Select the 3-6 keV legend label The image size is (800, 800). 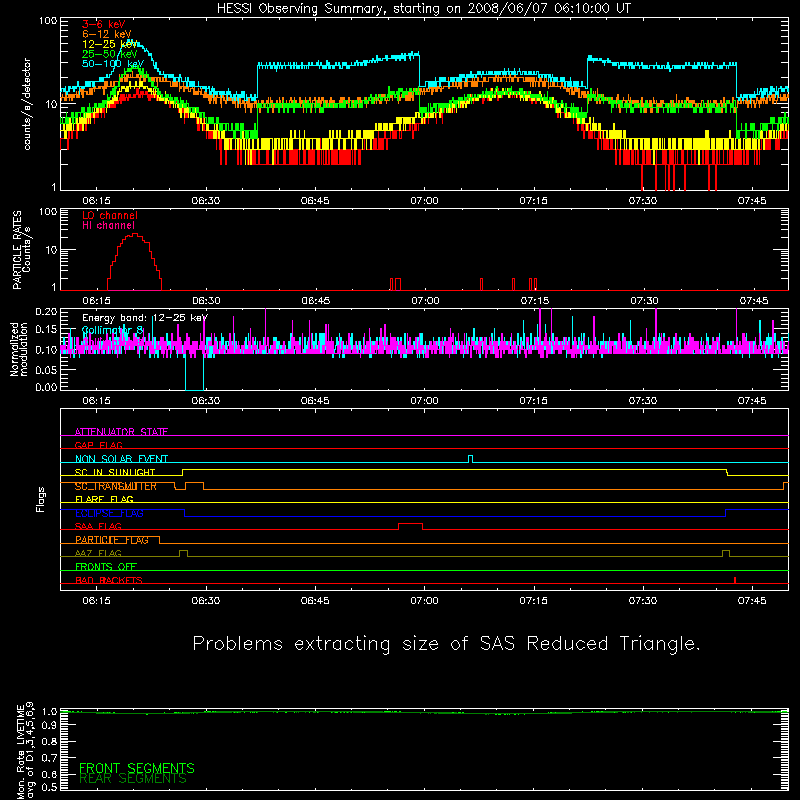point(104,24)
